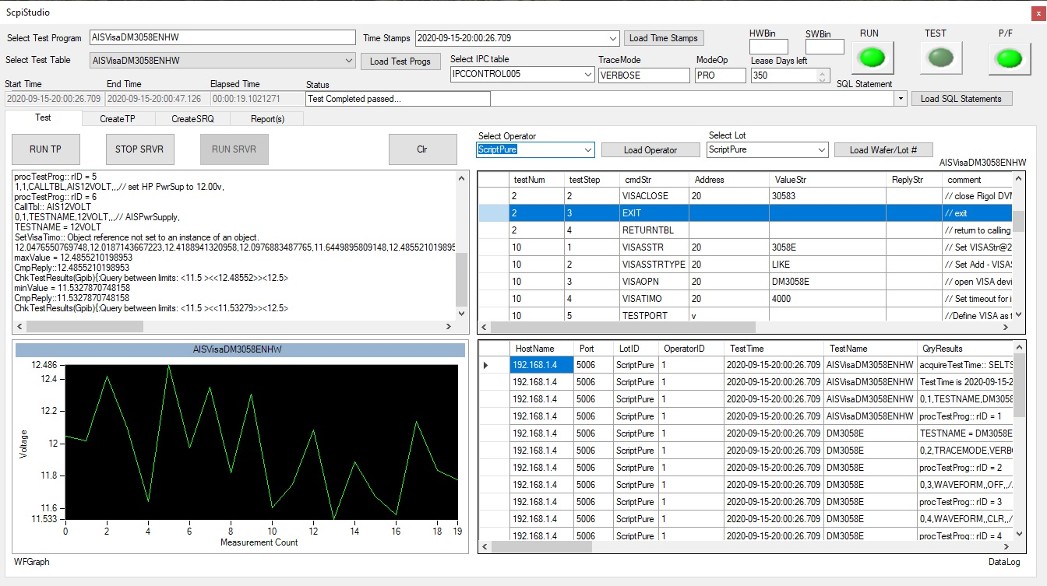Click the TEST indicator light

pos(941,58)
